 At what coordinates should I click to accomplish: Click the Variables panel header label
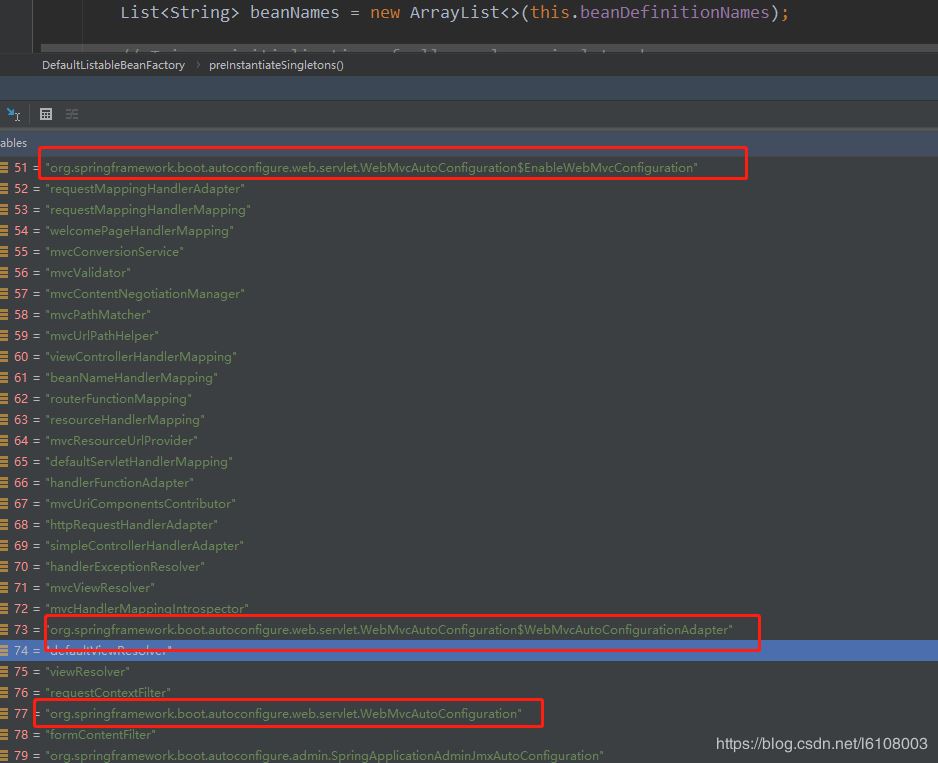tap(12, 142)
